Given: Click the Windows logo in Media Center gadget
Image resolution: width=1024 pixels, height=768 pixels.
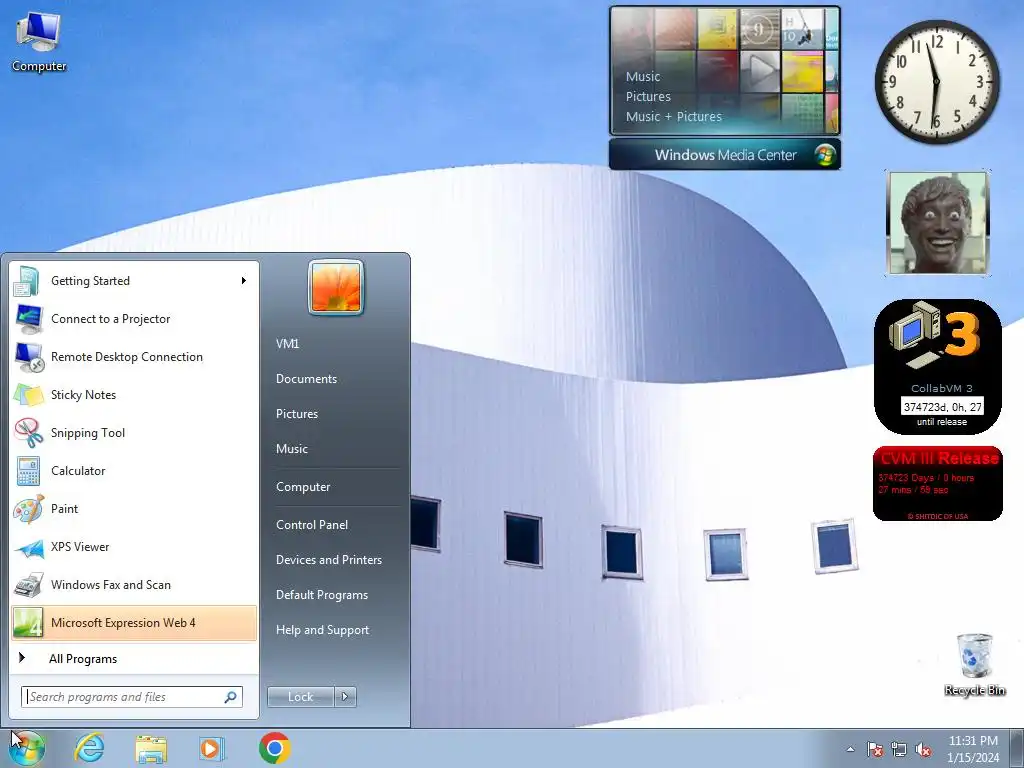Looking at the screenshot, I should [x=825, y=155].
